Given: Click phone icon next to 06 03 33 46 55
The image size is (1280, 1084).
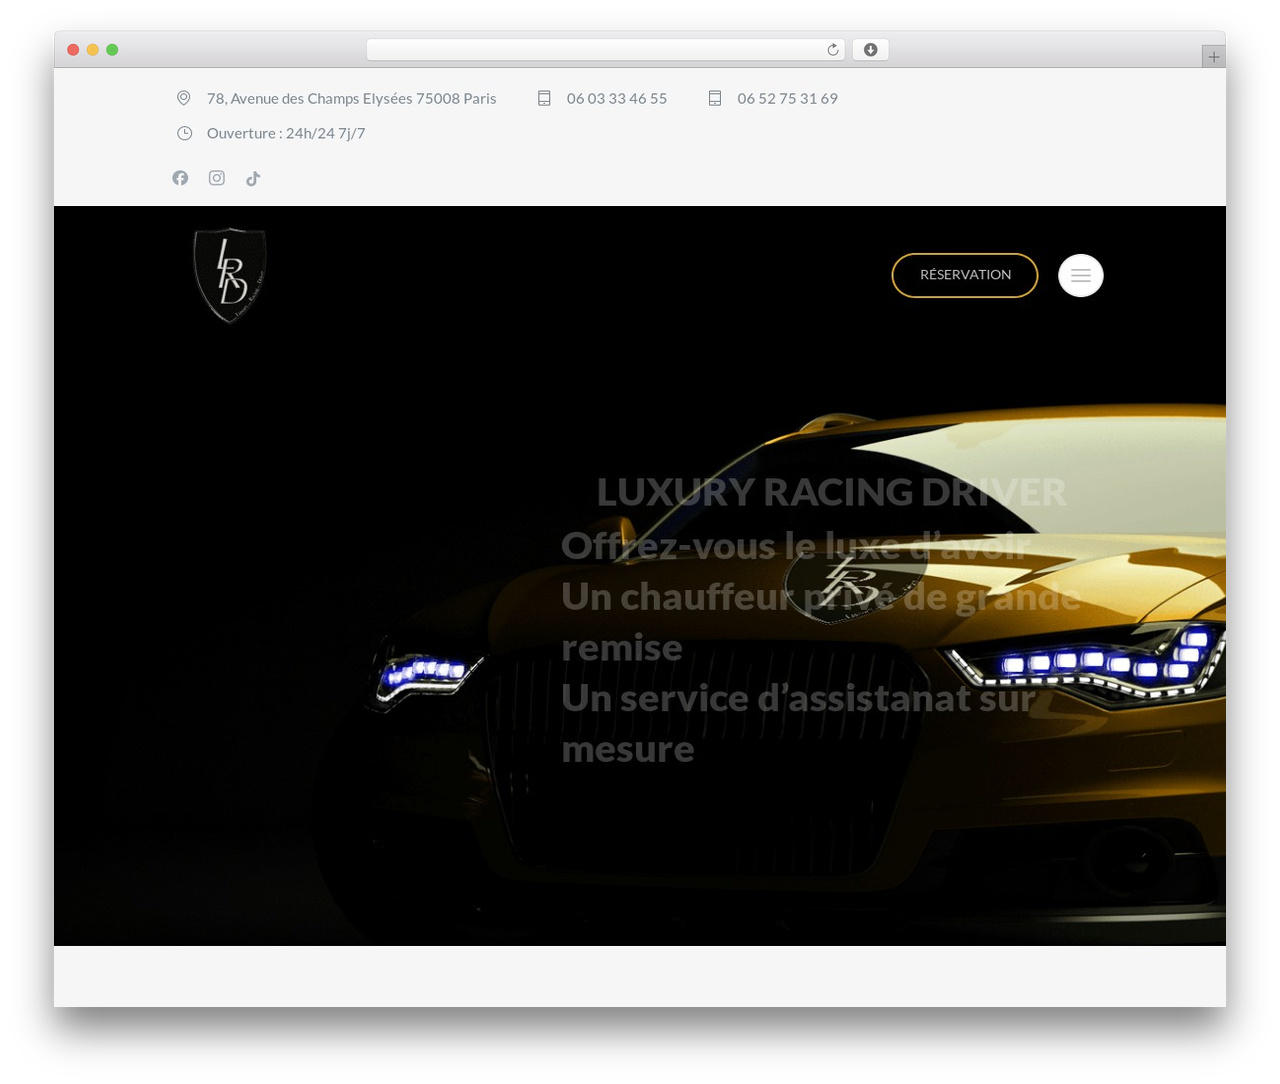Looking at the screenshot, I should pos(544,98).
